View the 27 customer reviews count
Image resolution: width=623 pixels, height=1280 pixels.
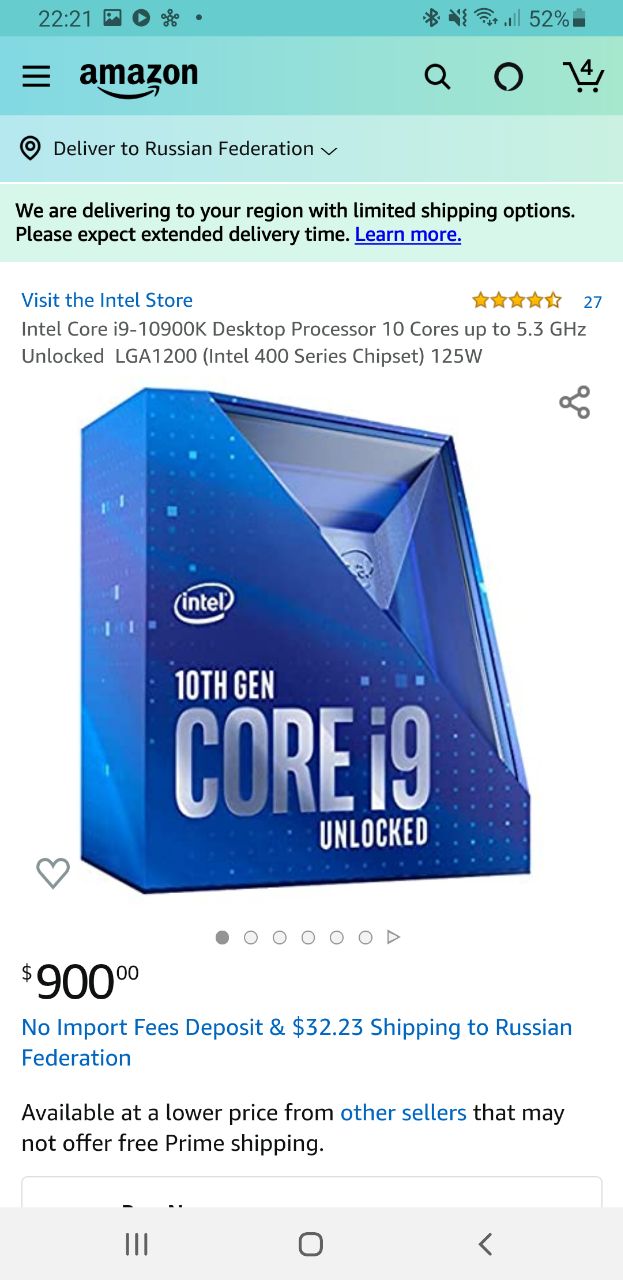coord(593,301)
